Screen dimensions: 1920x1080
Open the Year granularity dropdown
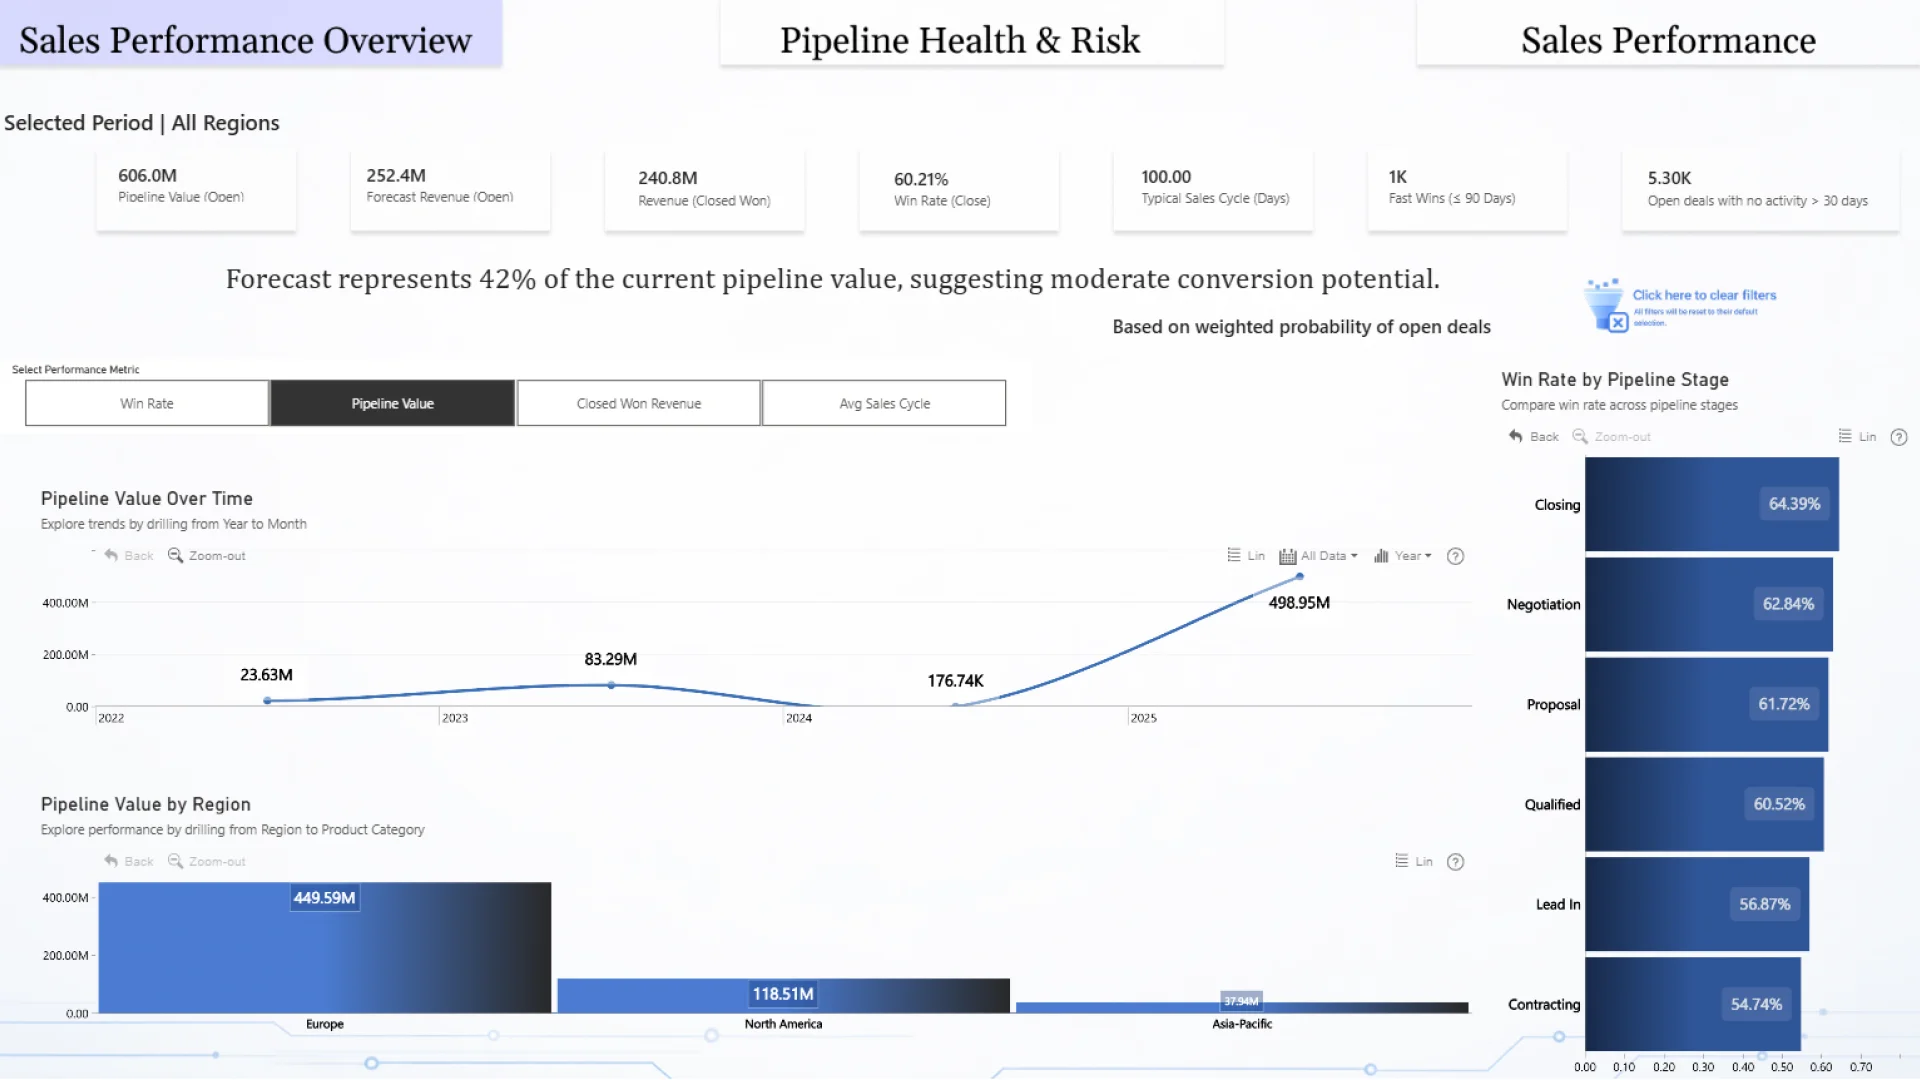(1403, 556)
